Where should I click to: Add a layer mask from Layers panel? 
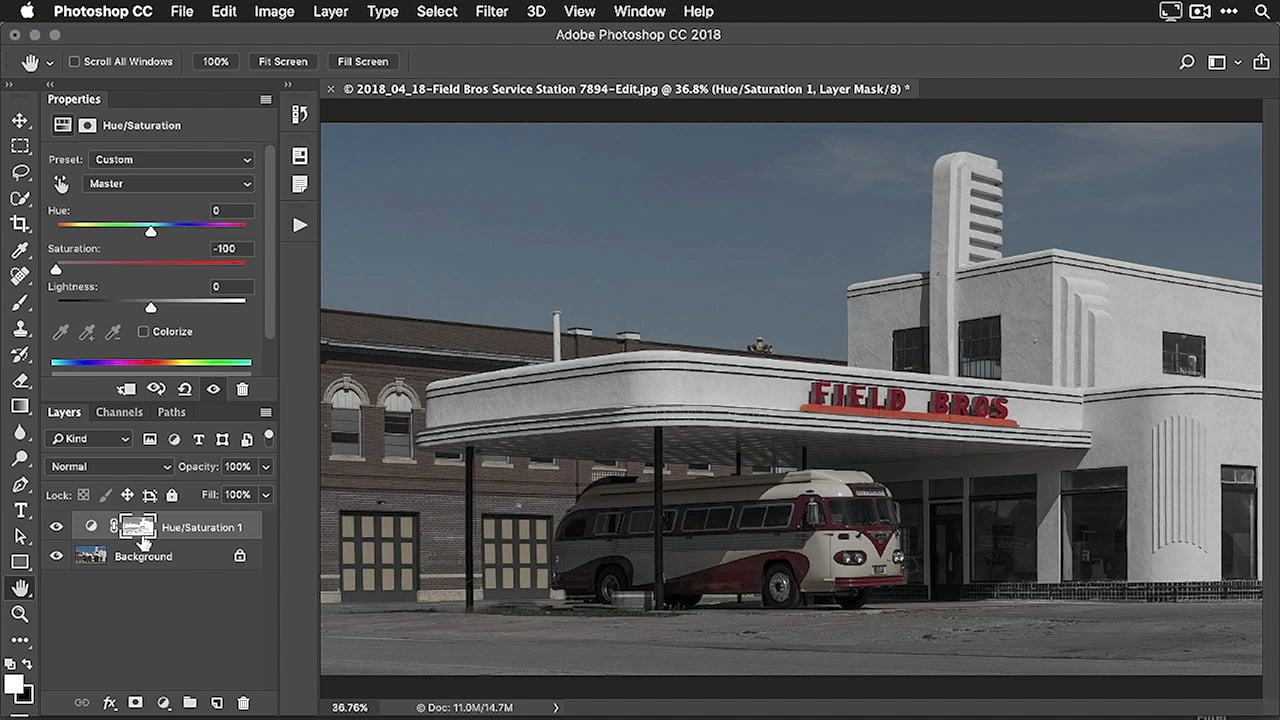coord(135,703)
